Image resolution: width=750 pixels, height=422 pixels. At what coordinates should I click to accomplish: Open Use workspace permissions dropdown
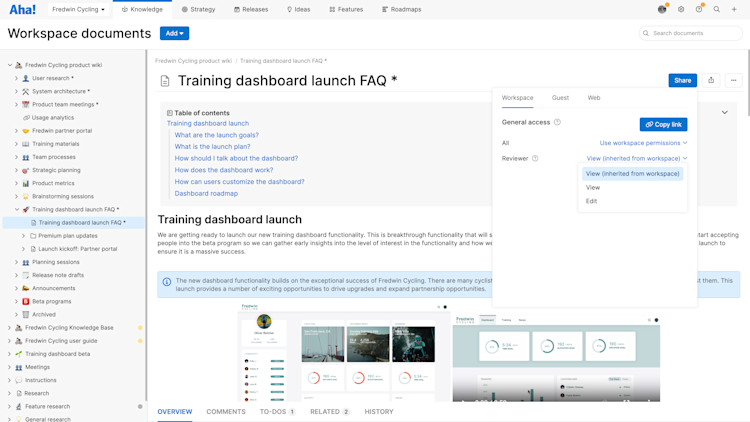[643, 143]
